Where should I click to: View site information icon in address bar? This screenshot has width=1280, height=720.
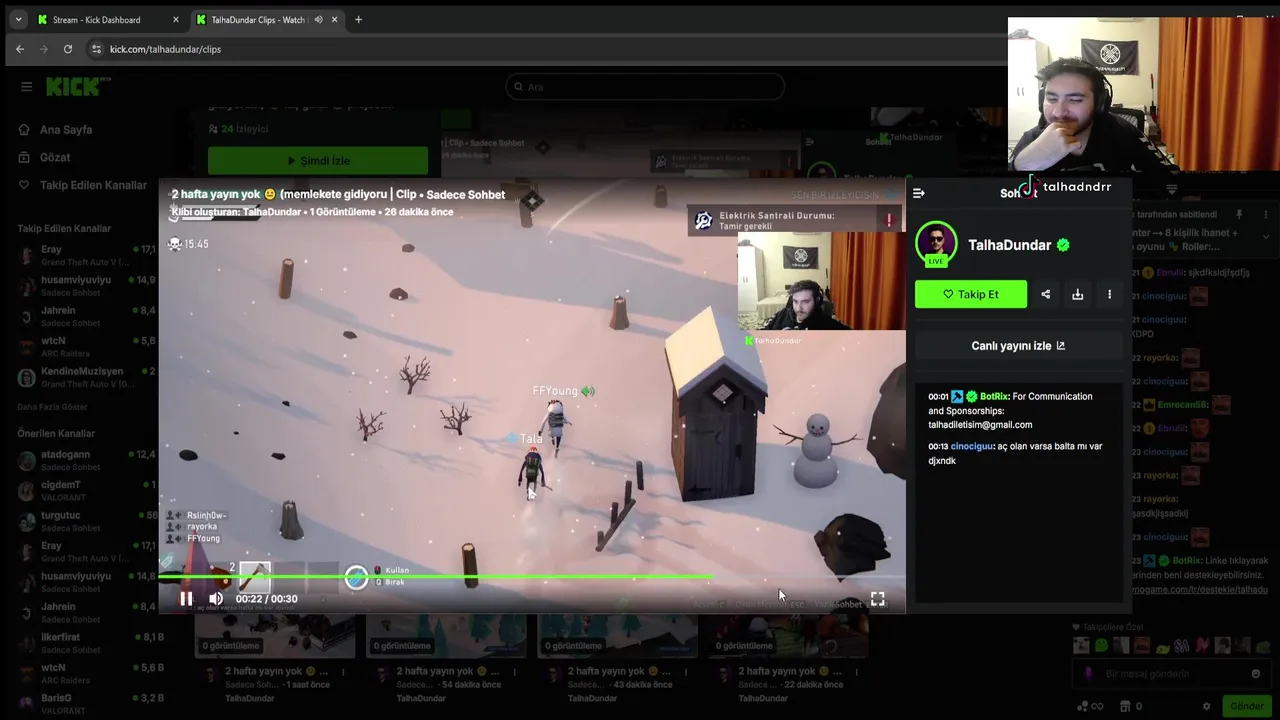click(96, 49)
